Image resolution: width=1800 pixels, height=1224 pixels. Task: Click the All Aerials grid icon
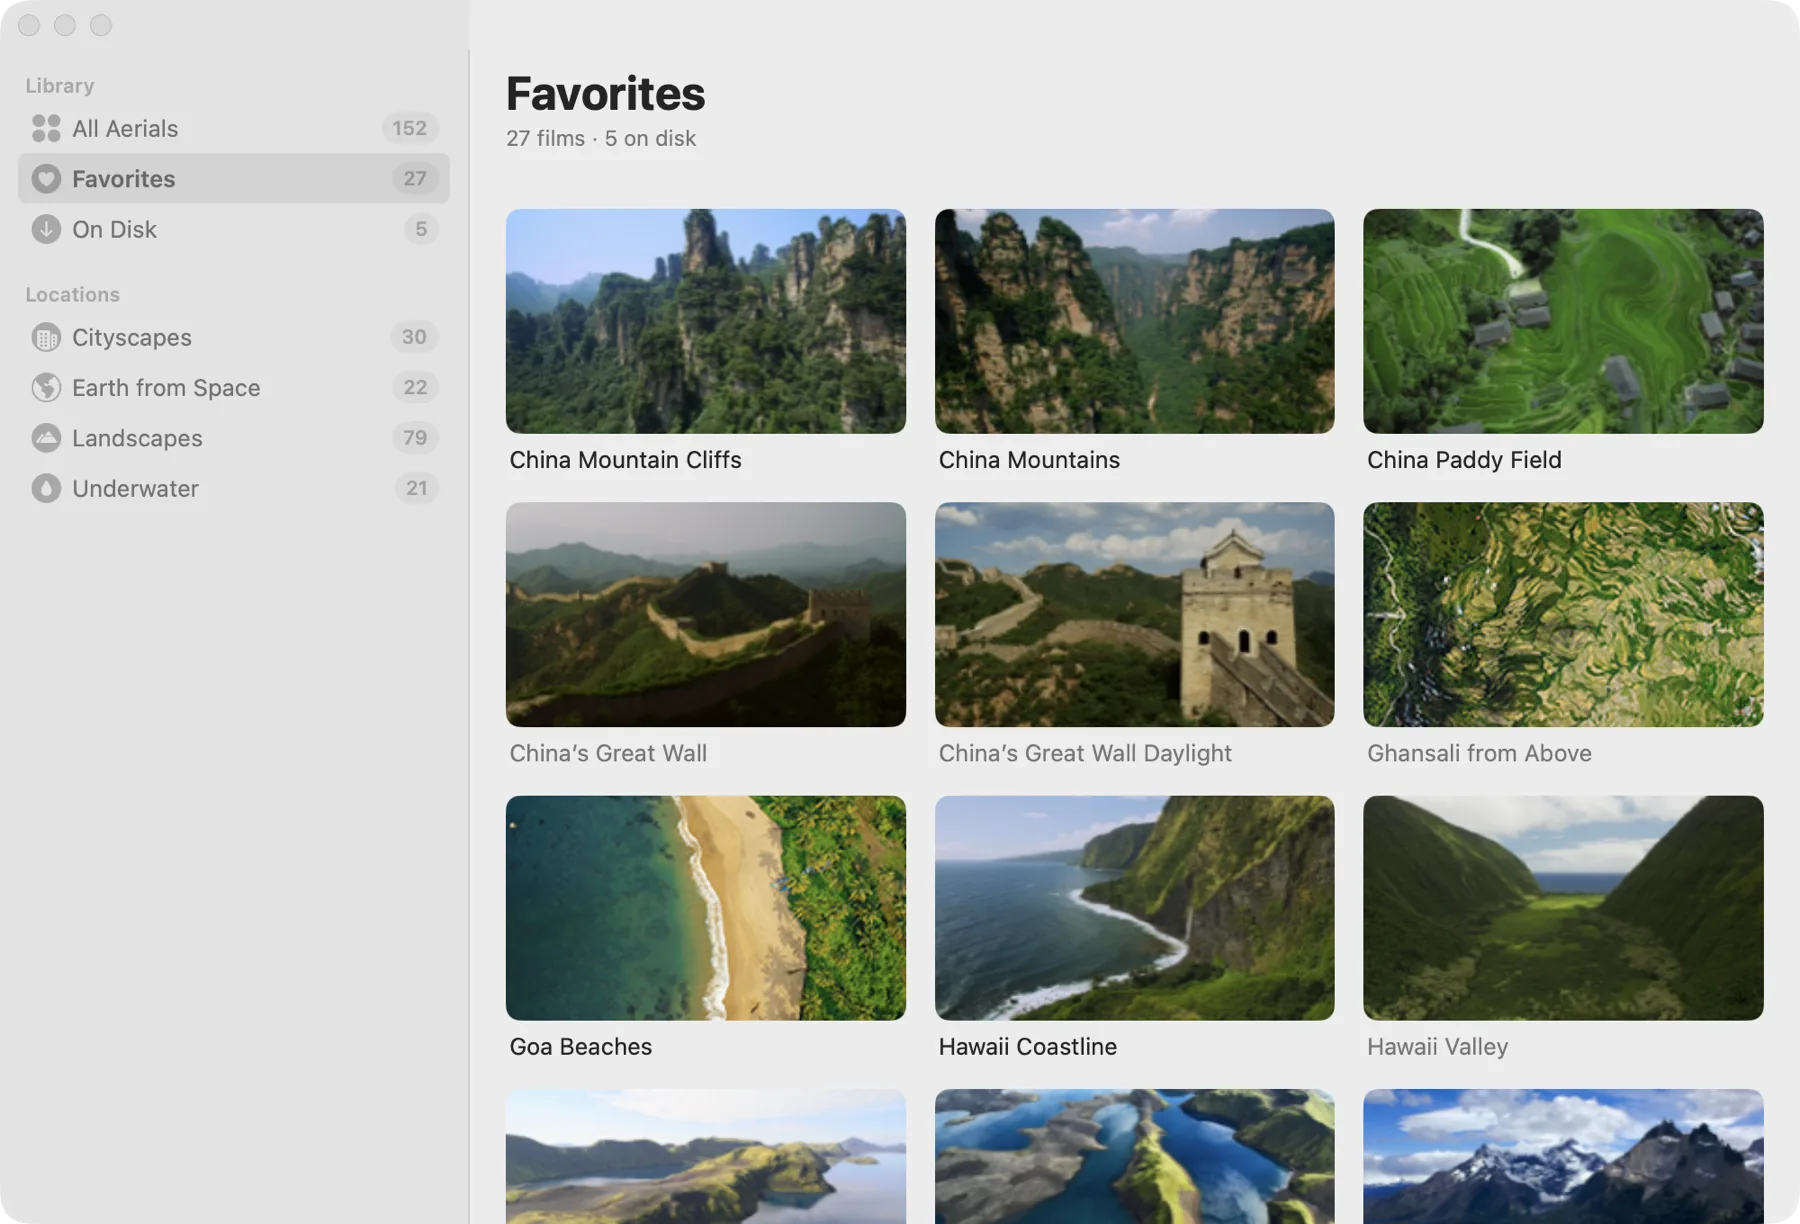tap(46, 128)
